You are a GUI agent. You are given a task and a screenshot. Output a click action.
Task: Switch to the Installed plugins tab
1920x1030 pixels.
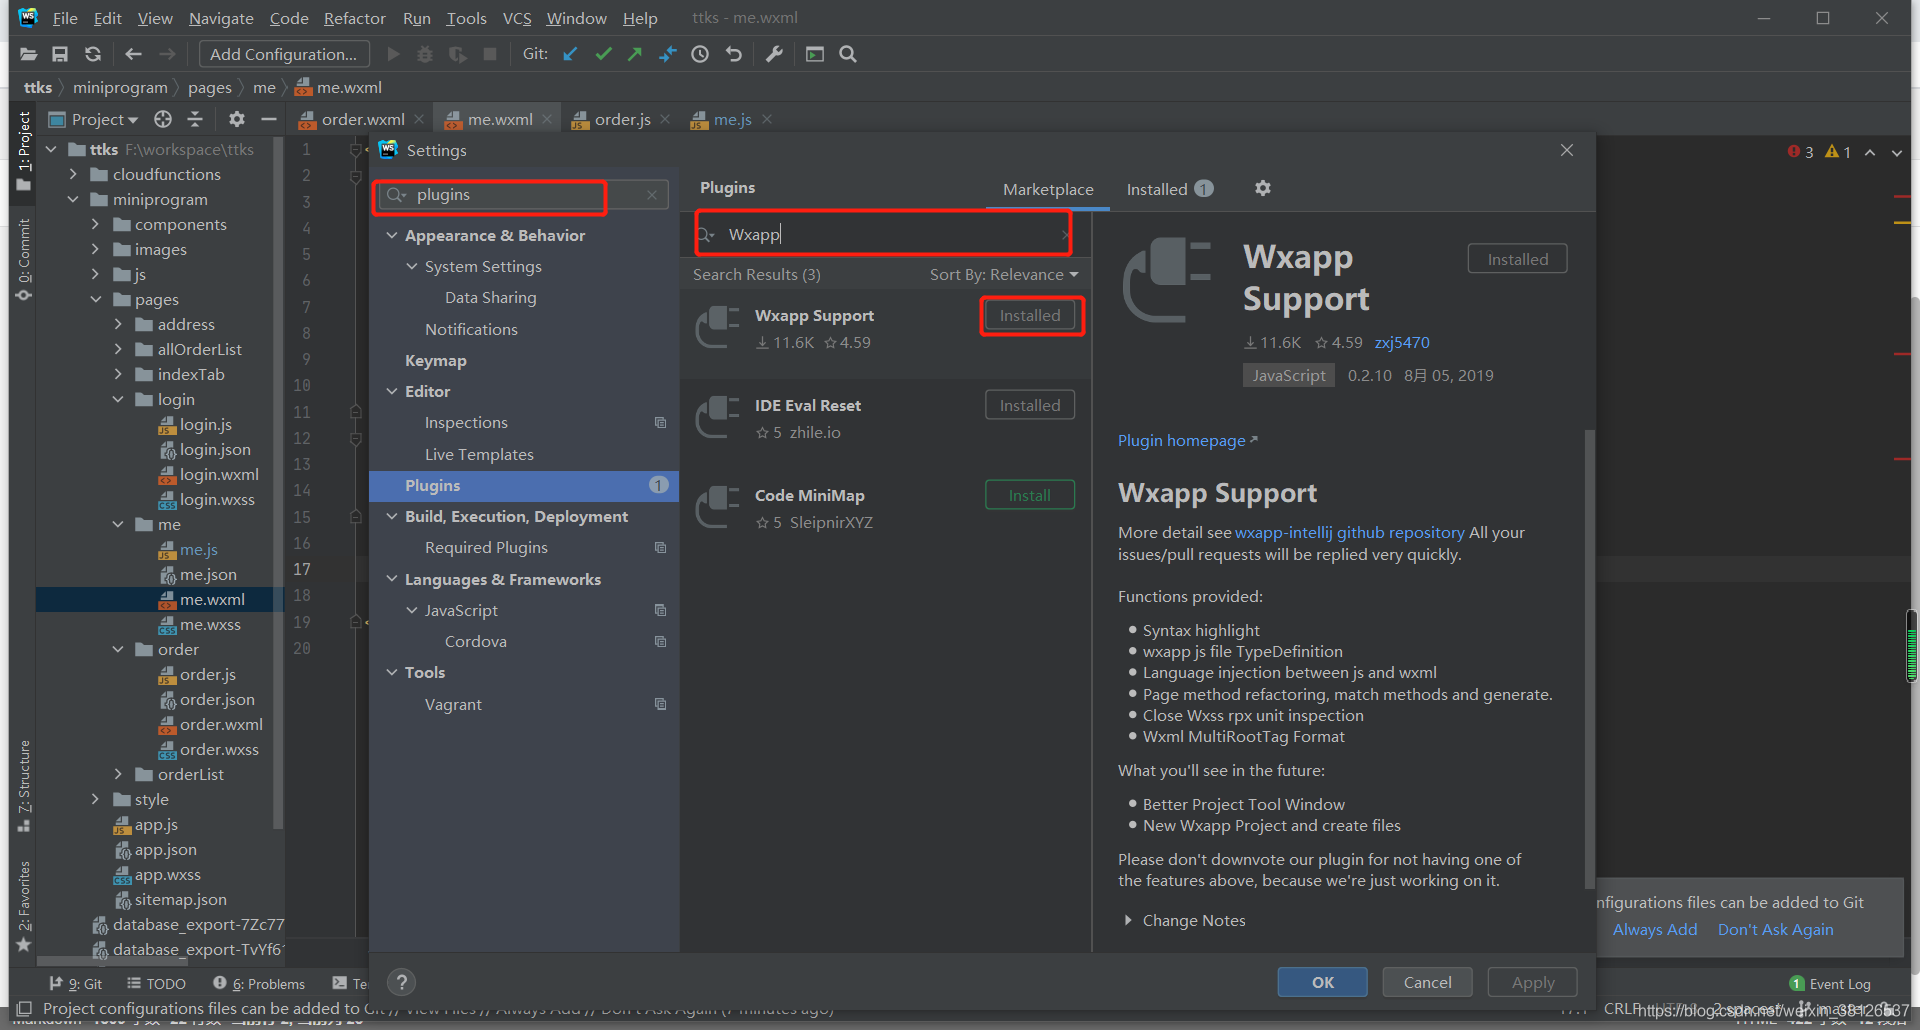(1169, 189)
